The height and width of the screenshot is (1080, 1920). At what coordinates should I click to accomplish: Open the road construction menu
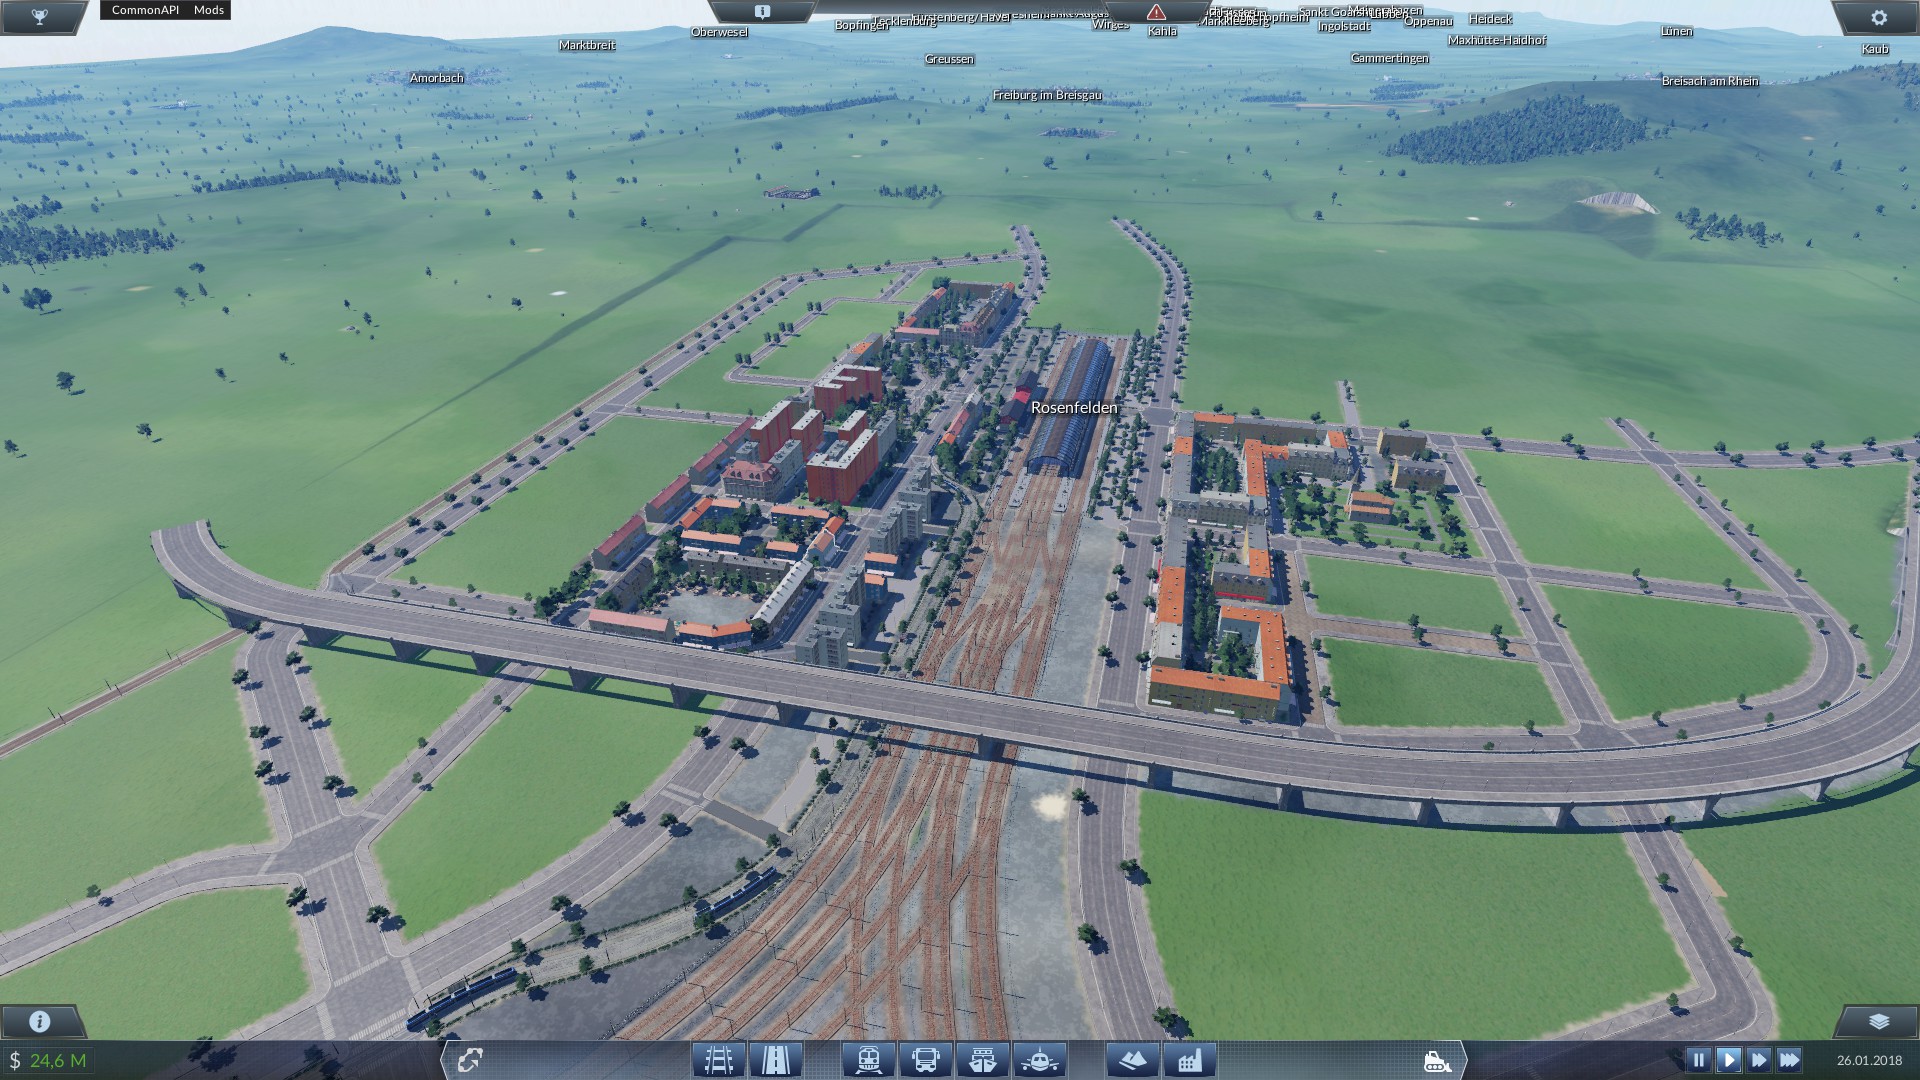(x=775, y=1059)
